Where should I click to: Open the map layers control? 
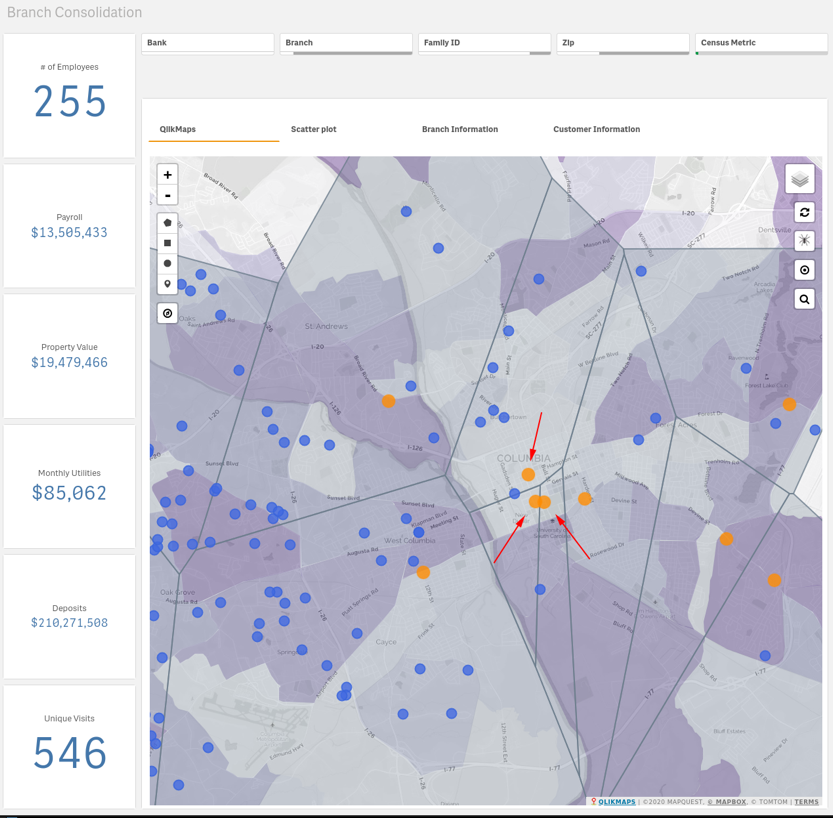click(800, 179)
